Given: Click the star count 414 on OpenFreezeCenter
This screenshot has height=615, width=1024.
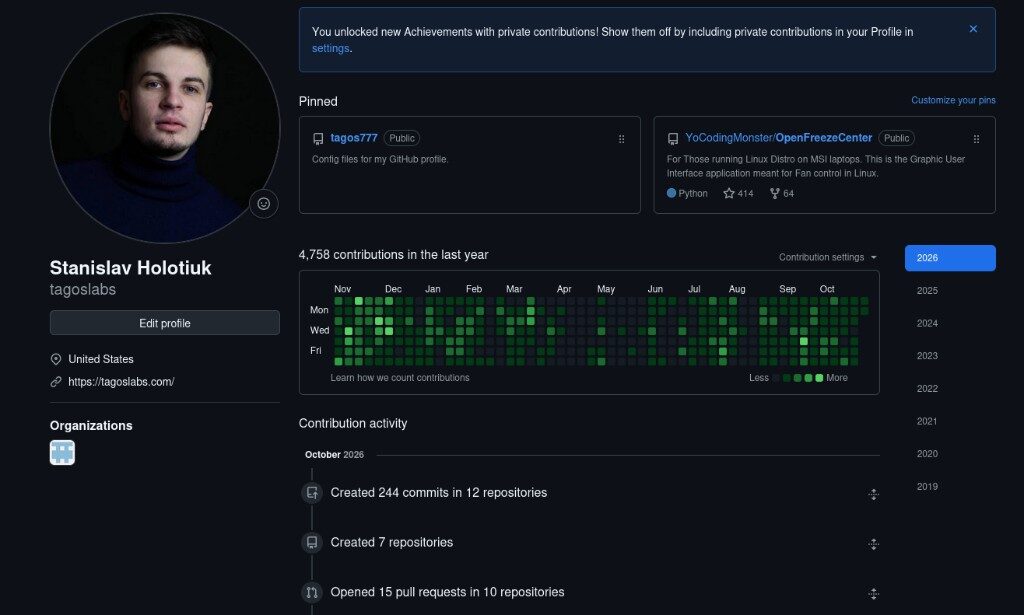Looking at the screenshot, I should click(739, 193).
